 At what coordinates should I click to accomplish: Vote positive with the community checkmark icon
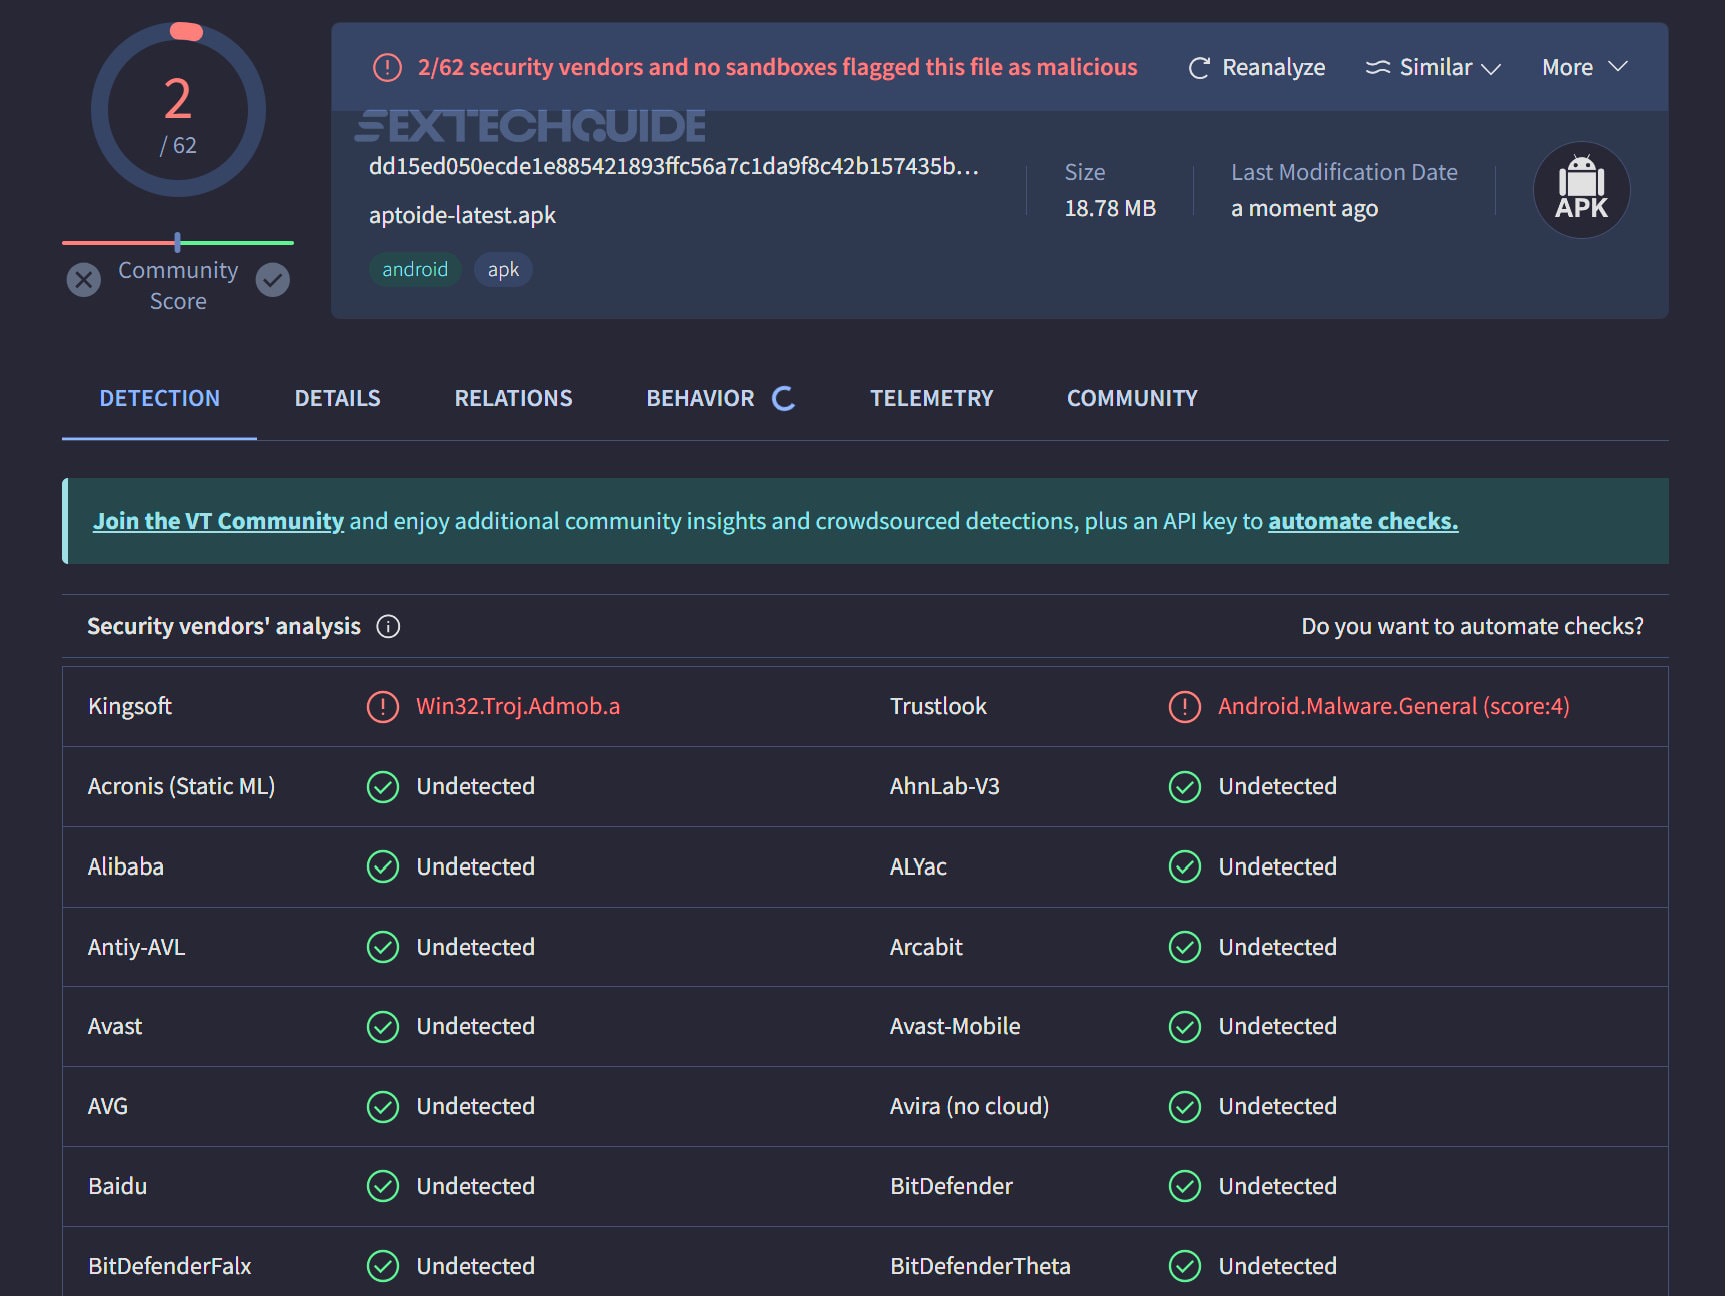click(x=274, y=281)
